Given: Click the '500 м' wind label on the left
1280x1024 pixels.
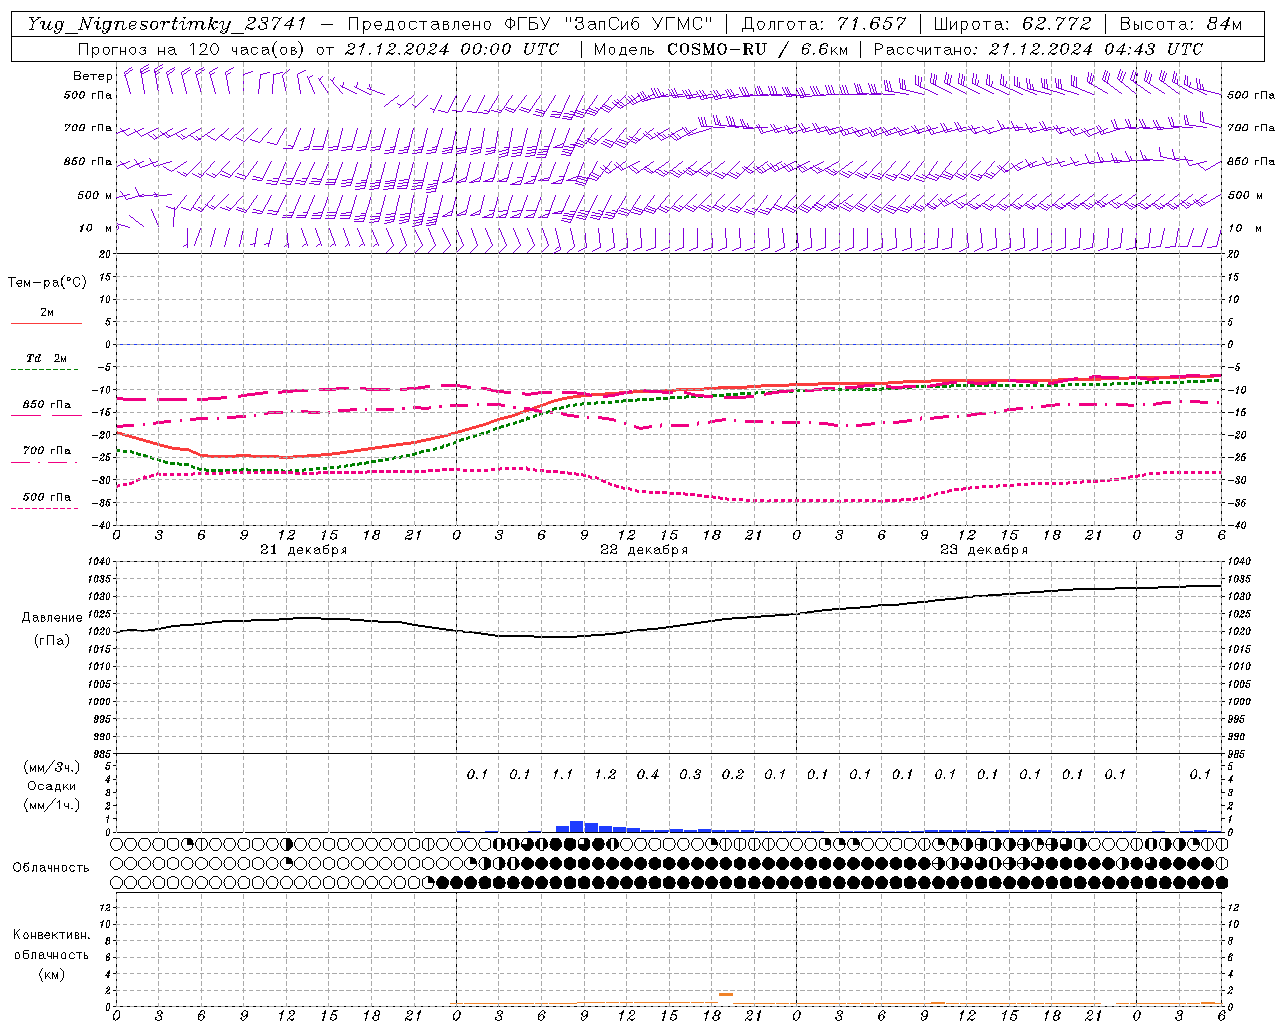Looking at the screenshot, I should click(95, 195).
